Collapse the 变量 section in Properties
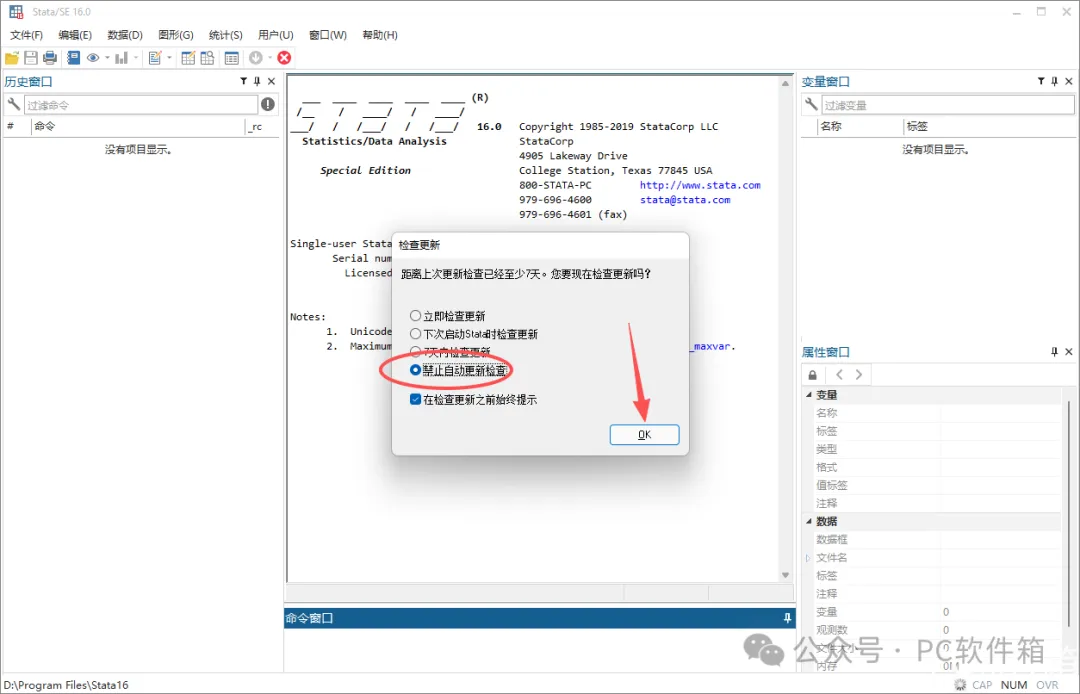The height and width of the screenshot is (694, 1080). click(809, 395)
